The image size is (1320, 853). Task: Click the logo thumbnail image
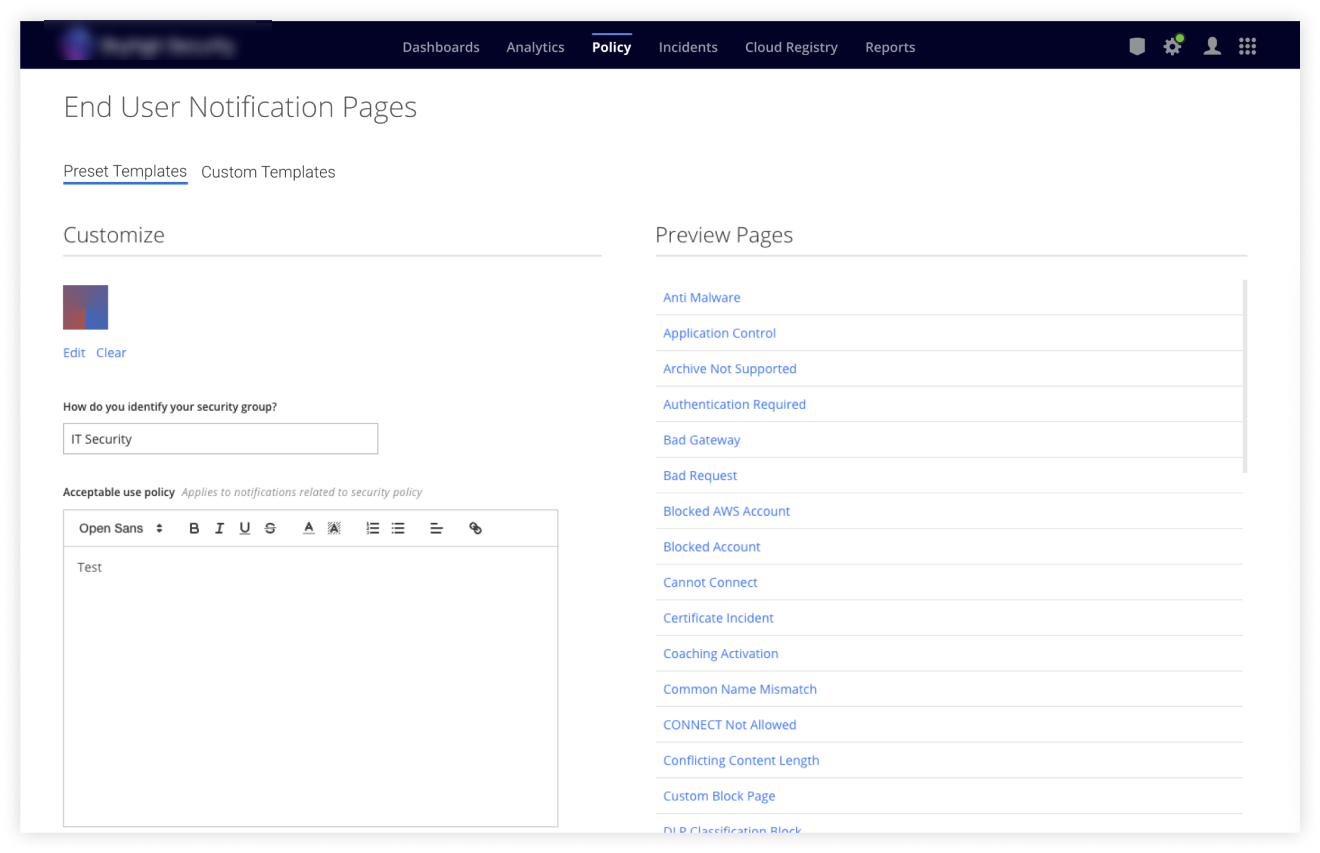(x=85, y=307)
